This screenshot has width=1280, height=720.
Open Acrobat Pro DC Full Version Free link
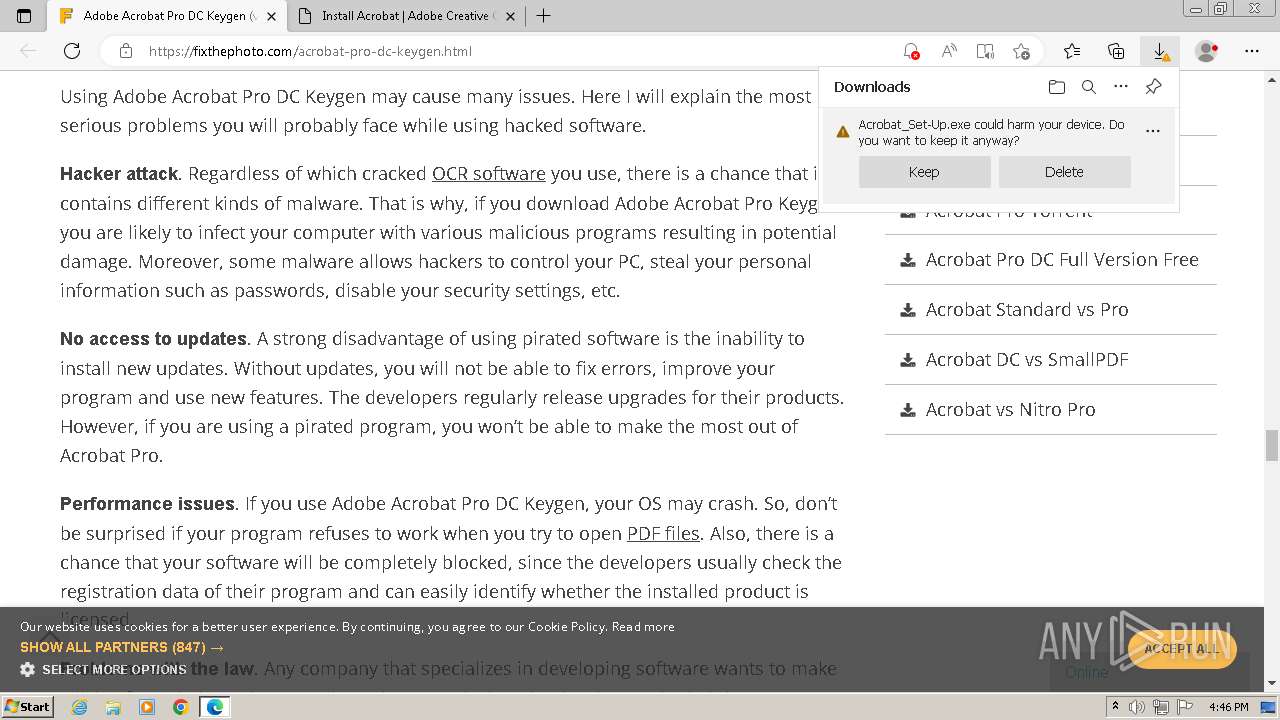point(1062,260)
